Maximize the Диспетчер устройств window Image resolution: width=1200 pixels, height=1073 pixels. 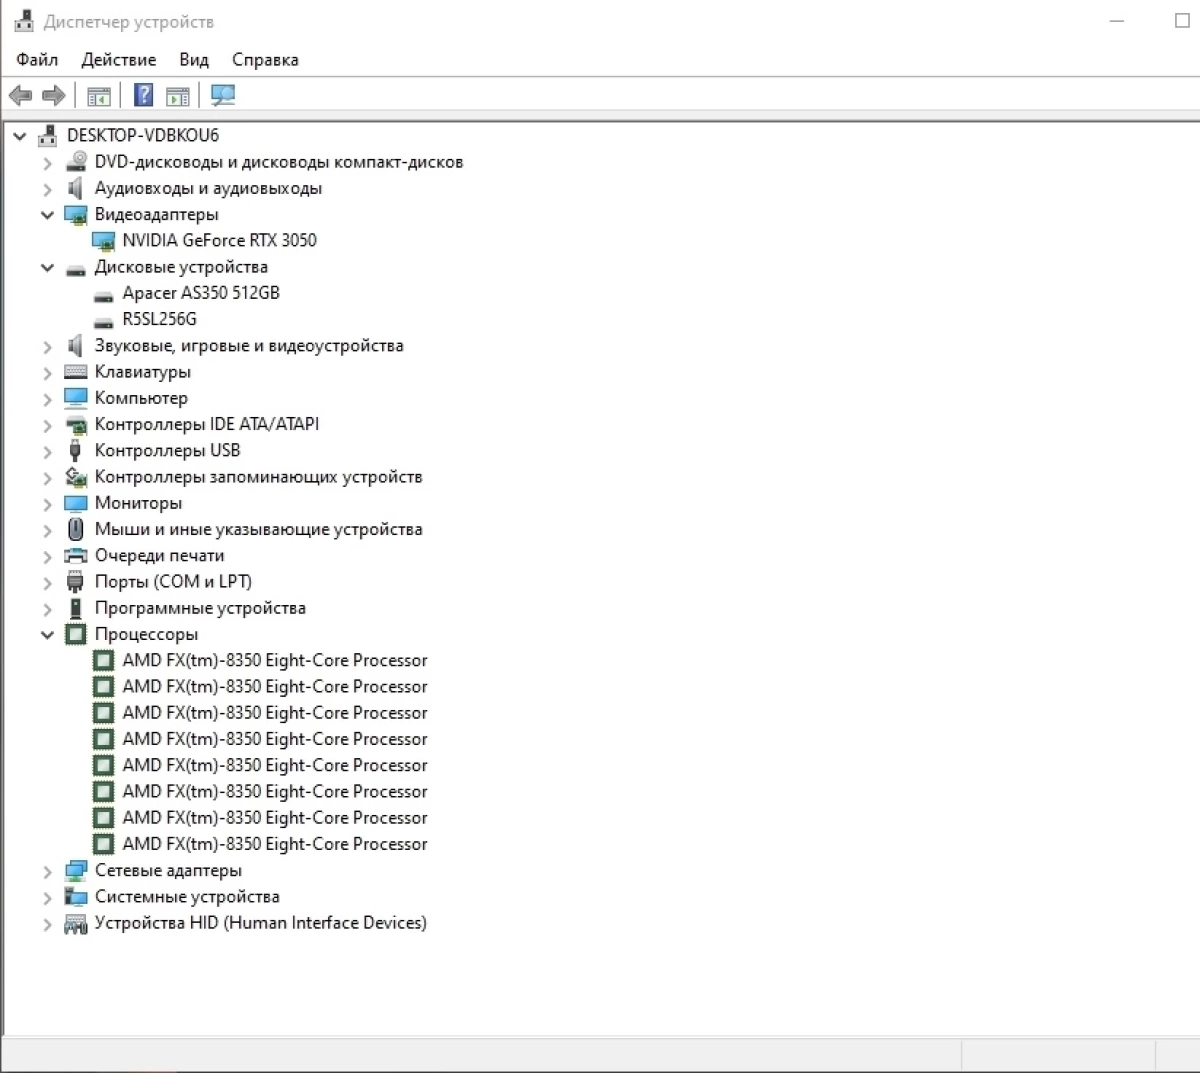[x=1180, y=21]
